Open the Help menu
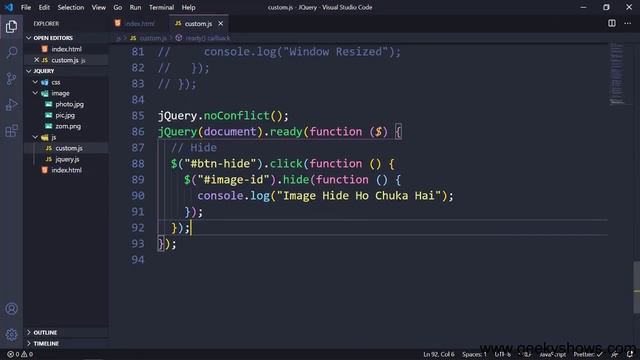640x360 pixels. pyautogui.click(x=188, y=7)
